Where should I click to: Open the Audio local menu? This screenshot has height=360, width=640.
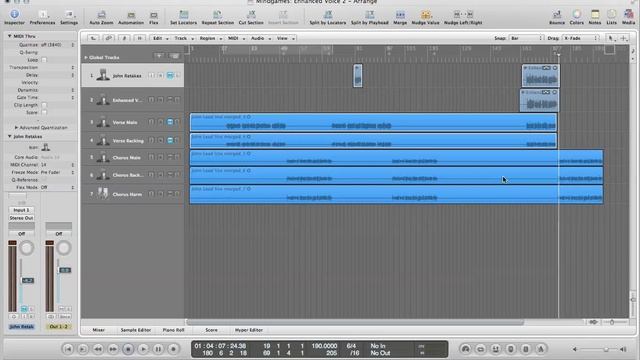261,38
